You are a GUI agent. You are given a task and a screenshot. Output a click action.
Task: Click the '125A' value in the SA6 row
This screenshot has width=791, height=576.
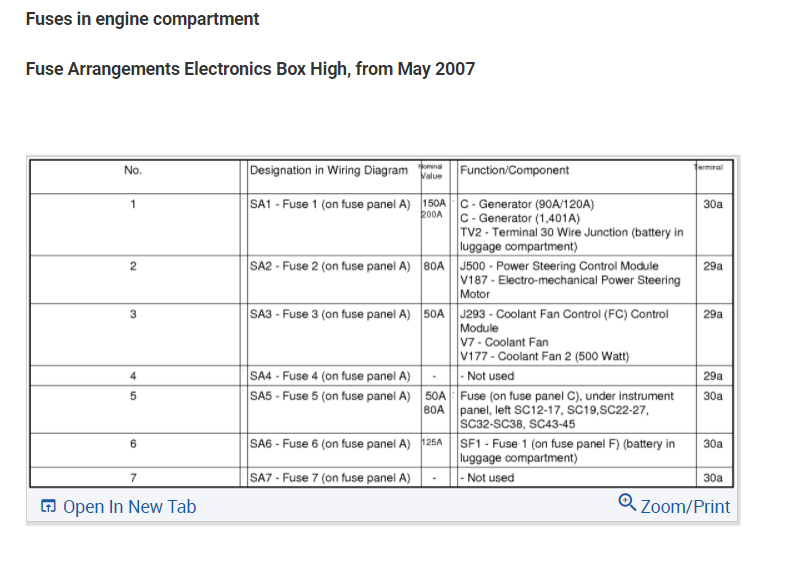(432, 442)
